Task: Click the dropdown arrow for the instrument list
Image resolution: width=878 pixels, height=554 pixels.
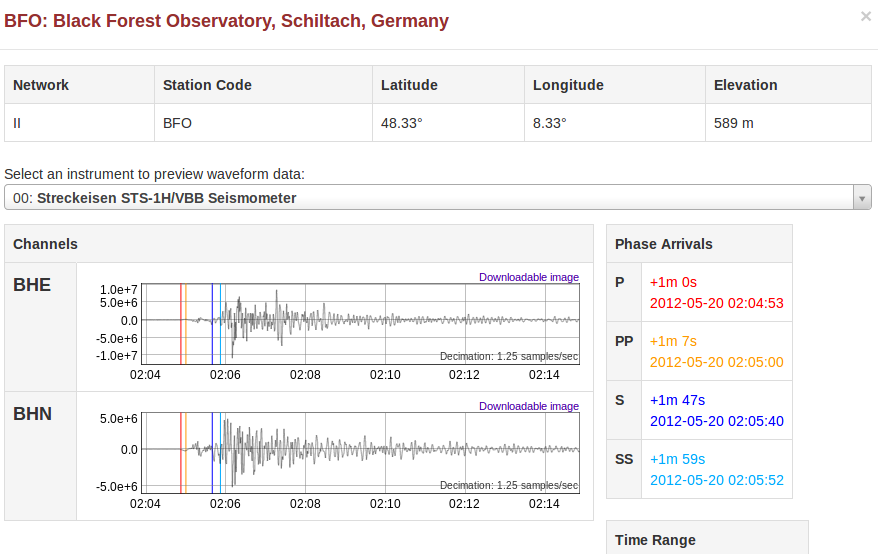Action: pyautogui.click(x=862, y=198)
